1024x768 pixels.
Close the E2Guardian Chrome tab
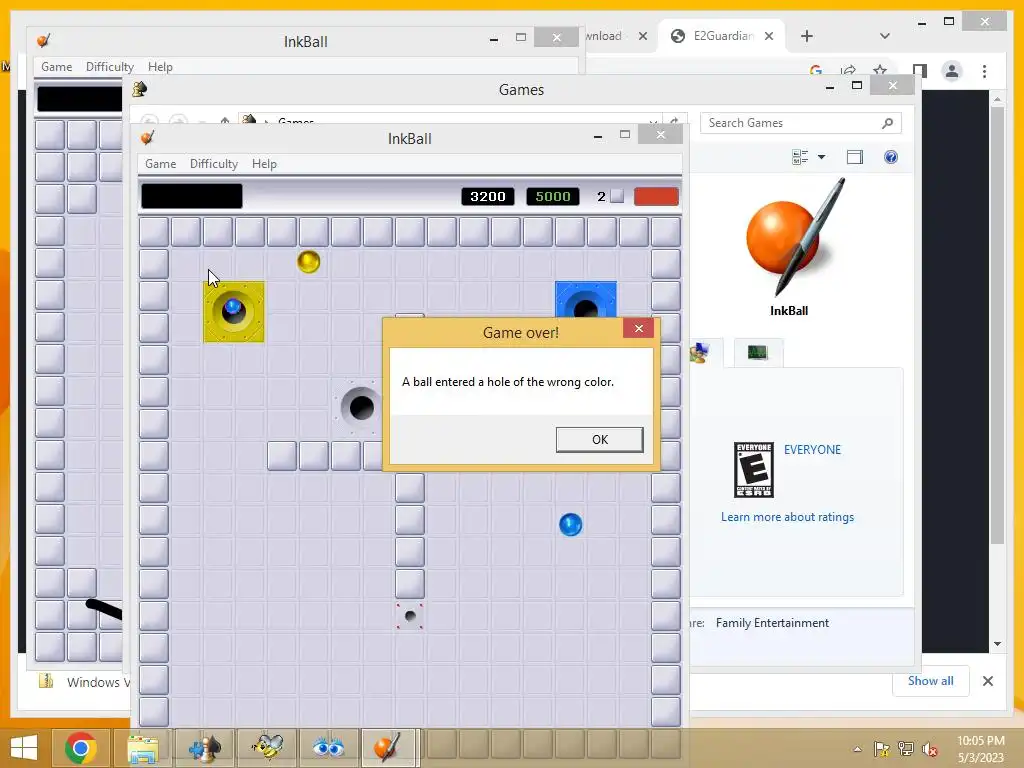[x=769, y=36]
